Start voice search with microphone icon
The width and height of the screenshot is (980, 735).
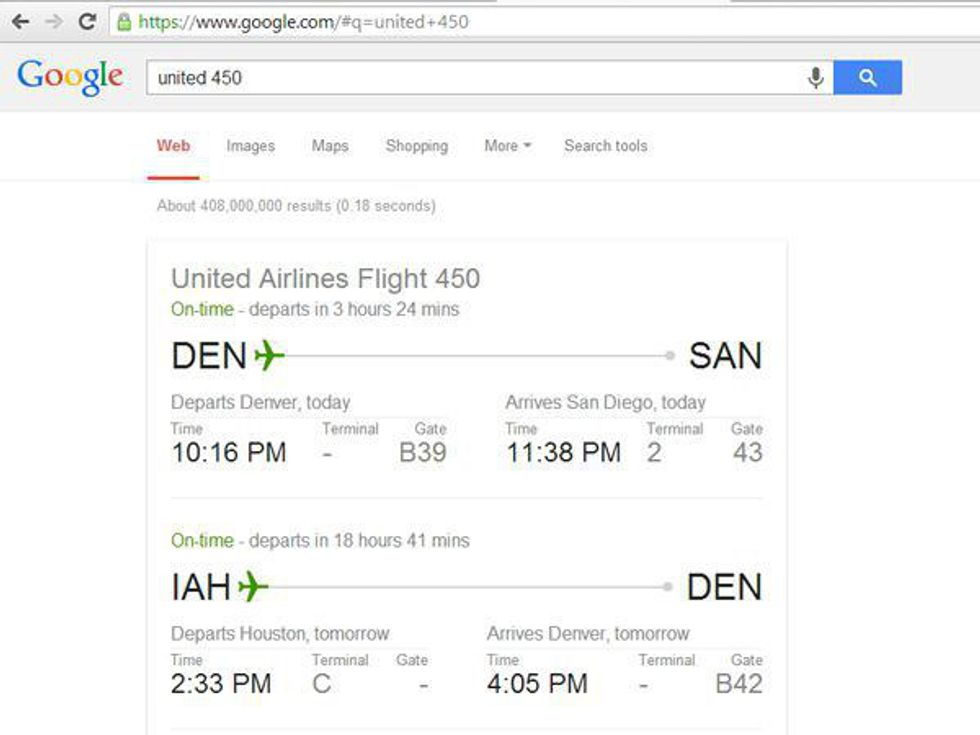(x=816, y=77)
